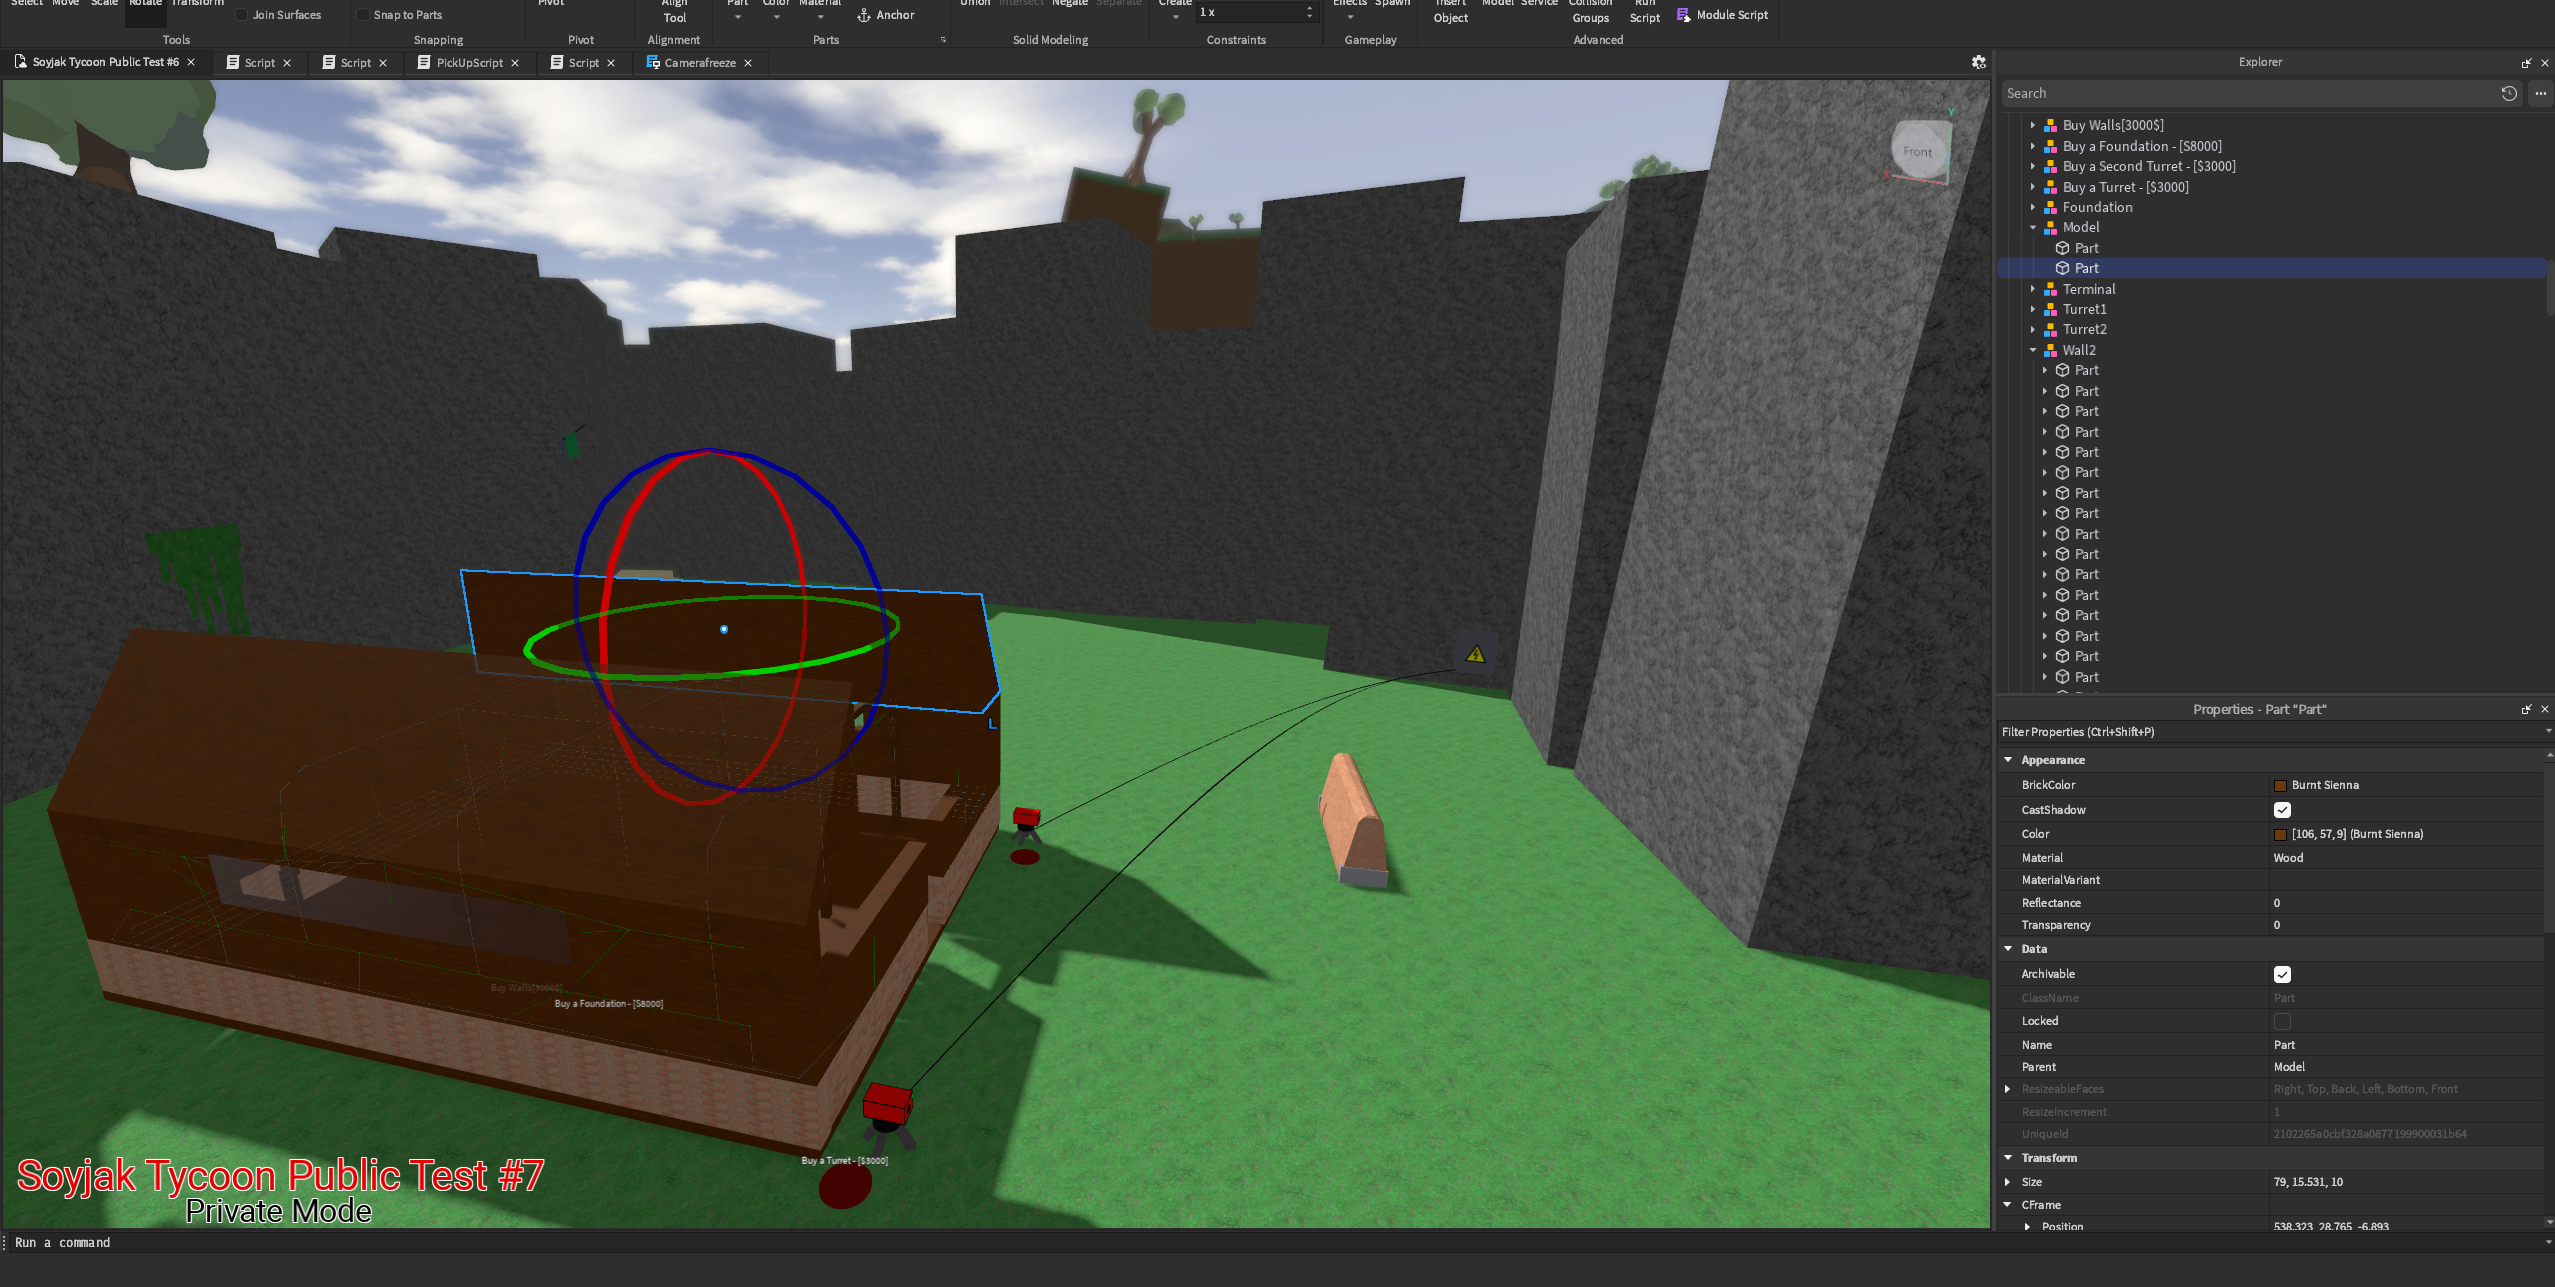Screen dimensions: 2555x1287
Task: Click the Foundation model icon
Action: coord(2050,207)
